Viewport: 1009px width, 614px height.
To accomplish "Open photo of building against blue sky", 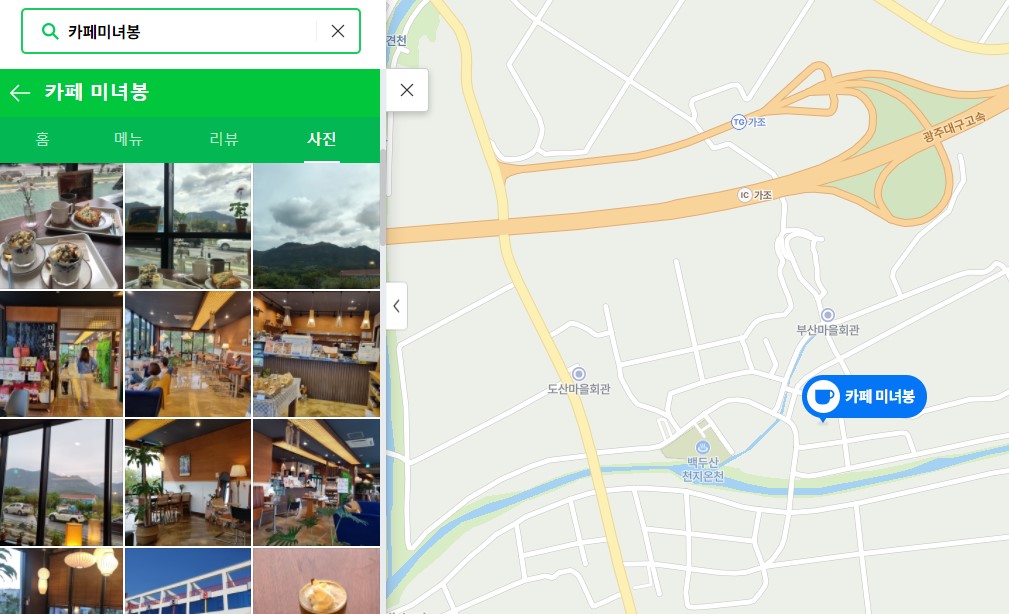I will [188, 581].
